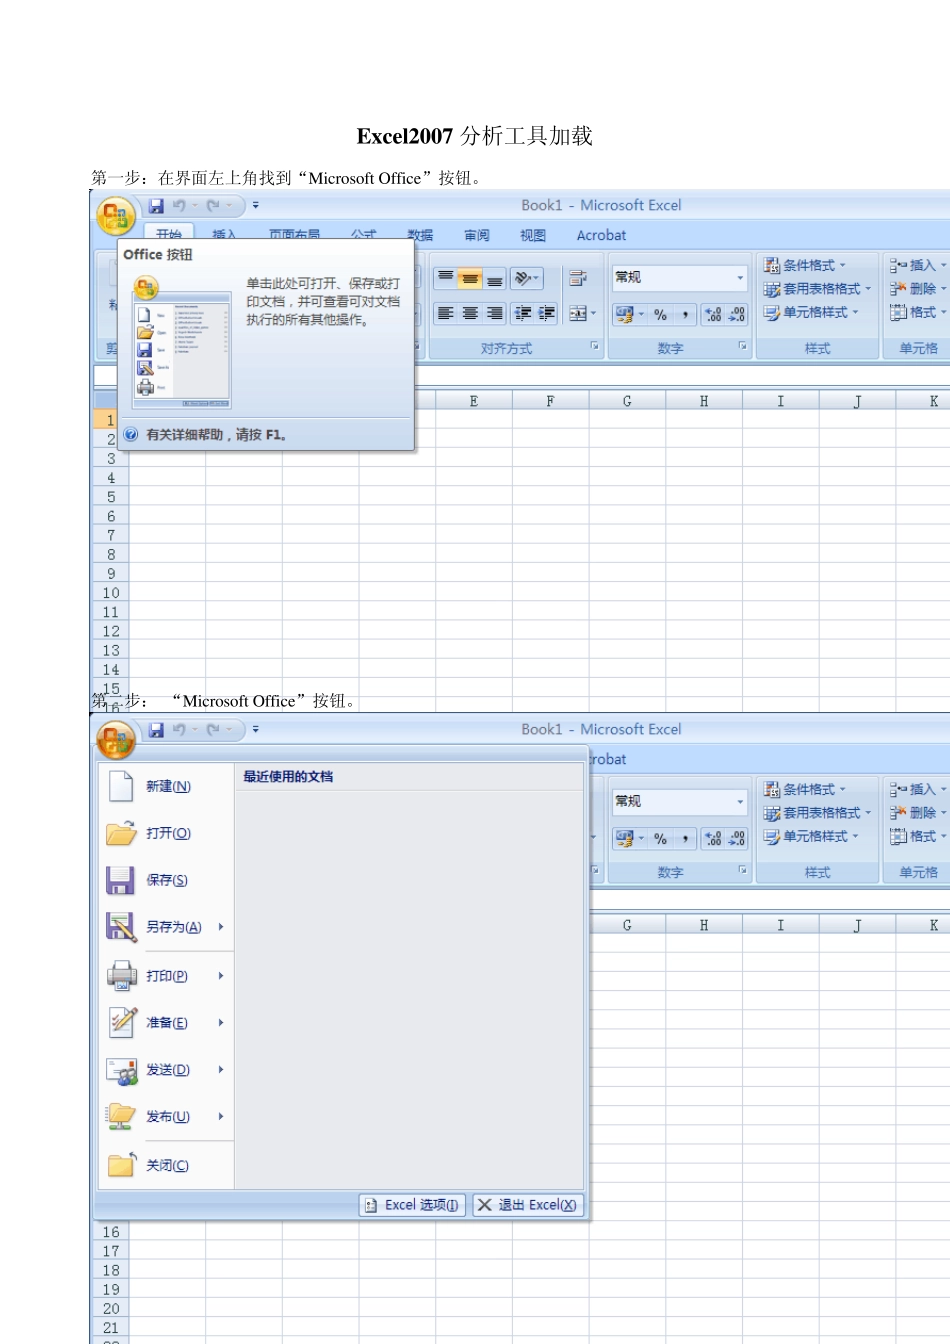Open the 删除 cells button in second screenshot
The width and height of the screenshot is (950, 1344).
tap(918, 813)
